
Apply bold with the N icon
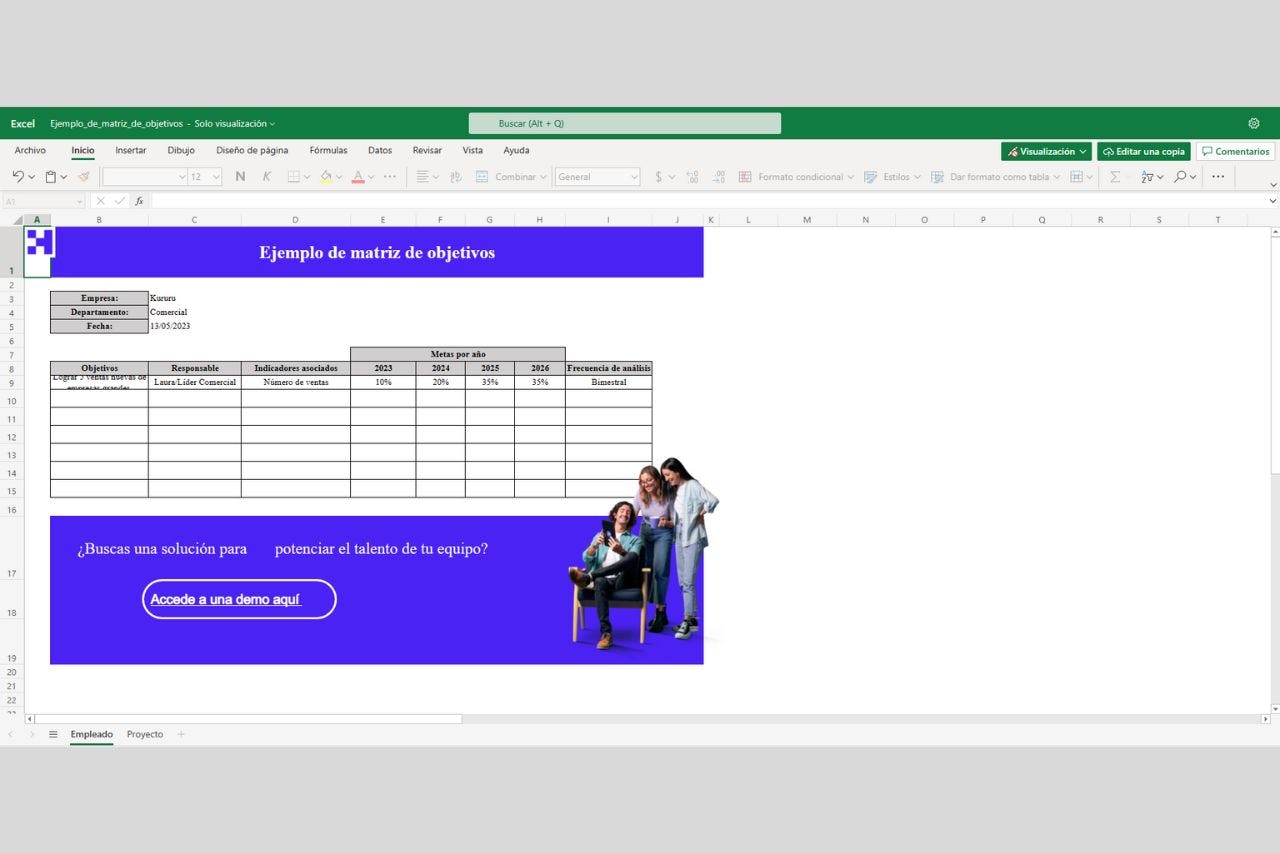(x=239, y=177)
